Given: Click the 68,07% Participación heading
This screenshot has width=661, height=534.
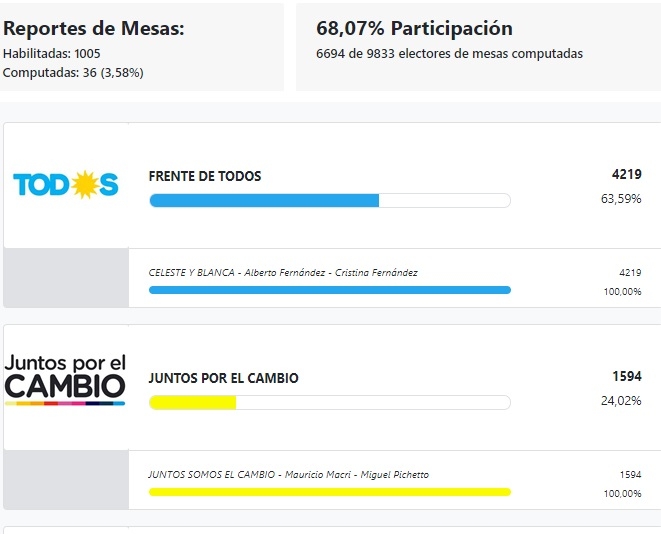Looking at the screenshot, I should (414, 29).
